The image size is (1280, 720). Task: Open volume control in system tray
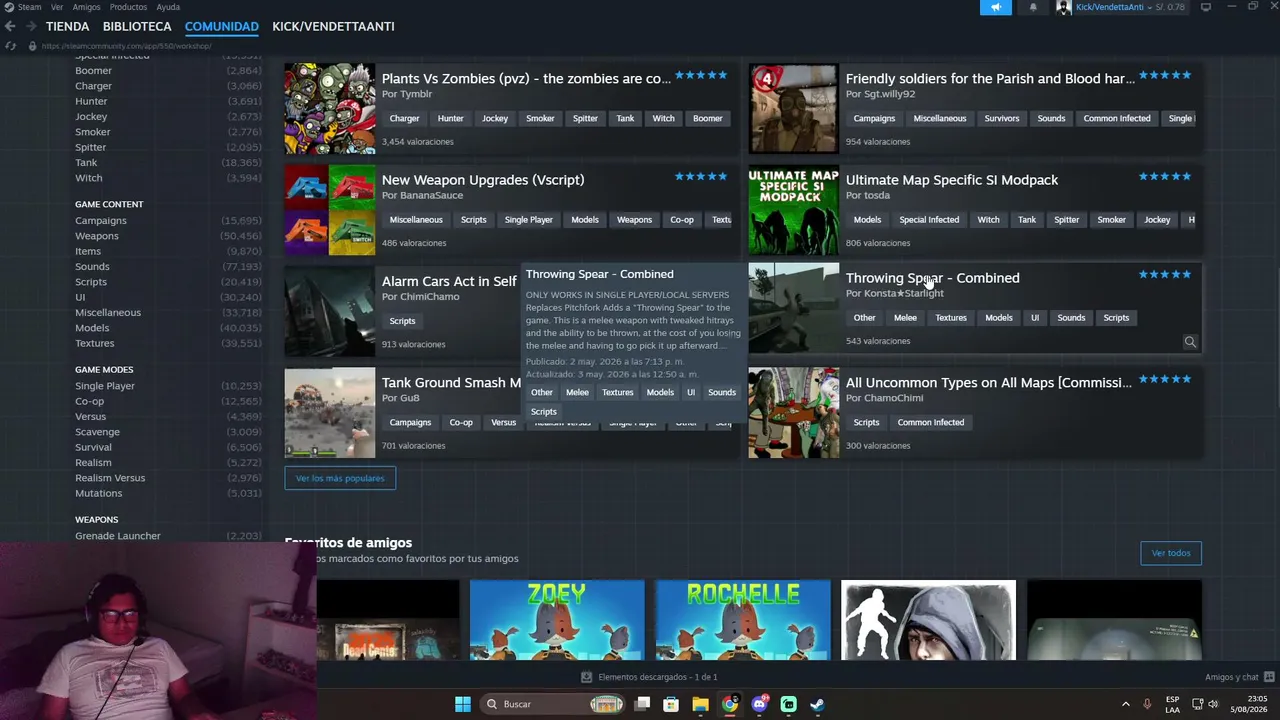tap(1213, 704)
